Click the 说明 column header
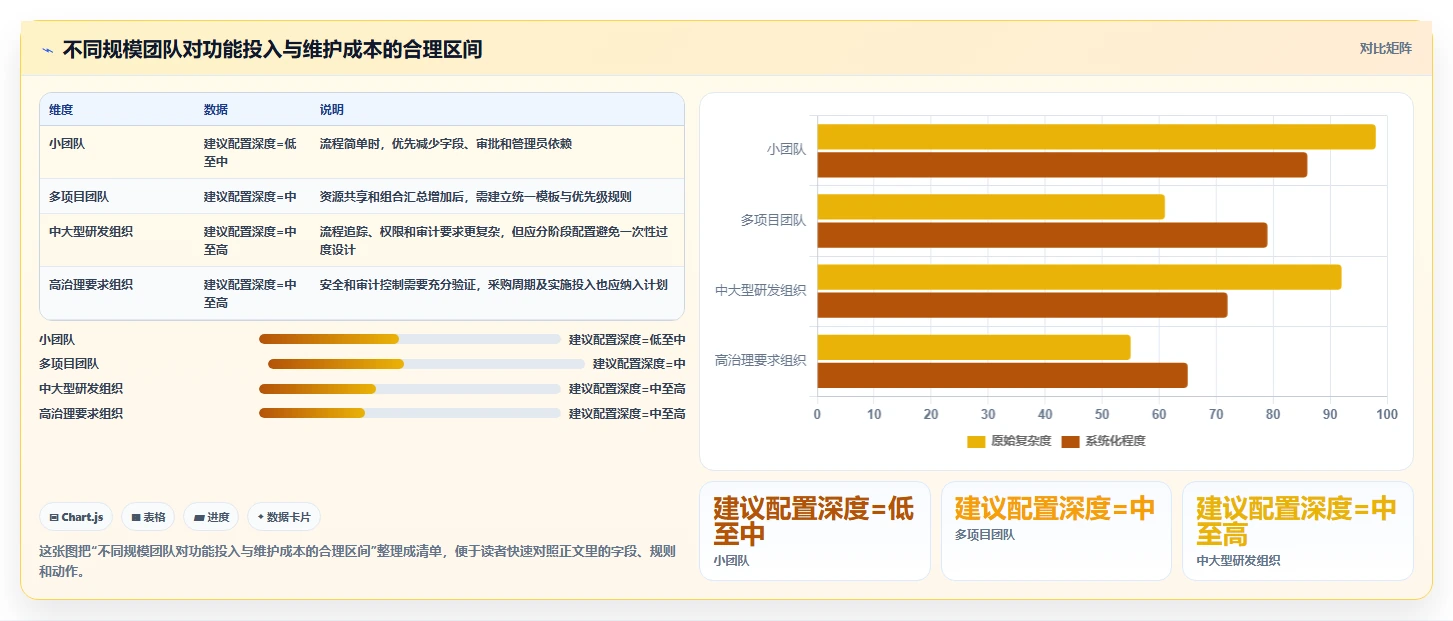 [332, 110]
